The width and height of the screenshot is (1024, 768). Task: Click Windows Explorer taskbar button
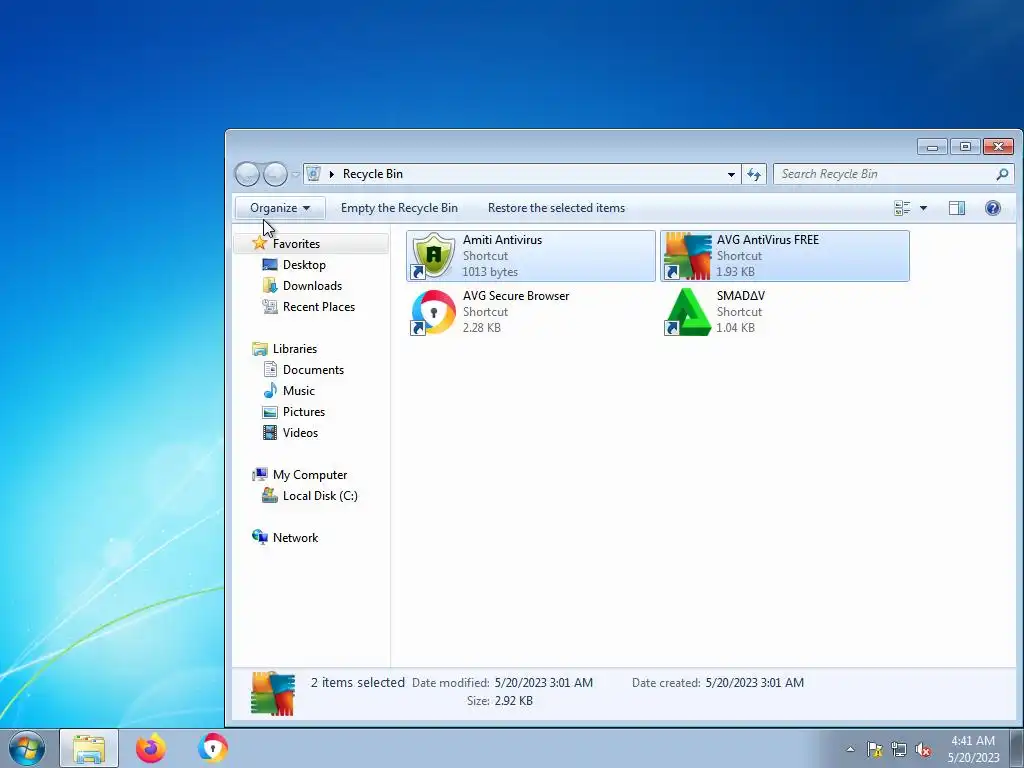(x=89, y=748)
